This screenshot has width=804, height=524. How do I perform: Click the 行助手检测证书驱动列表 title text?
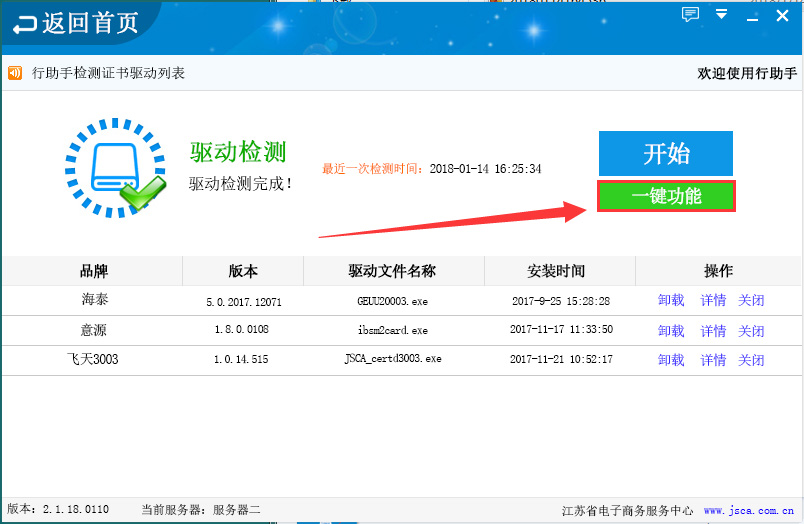click(108, 73)
